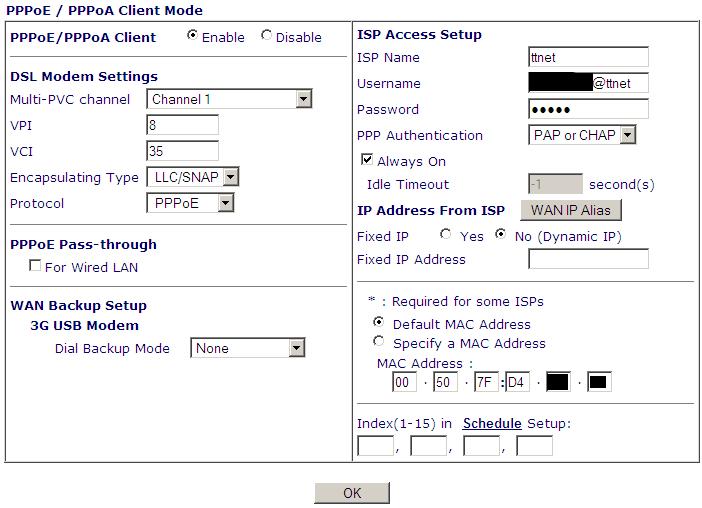This screenshot has height=508, width=702.
Task: Click the VCI input field
Action: pos(182,151)
